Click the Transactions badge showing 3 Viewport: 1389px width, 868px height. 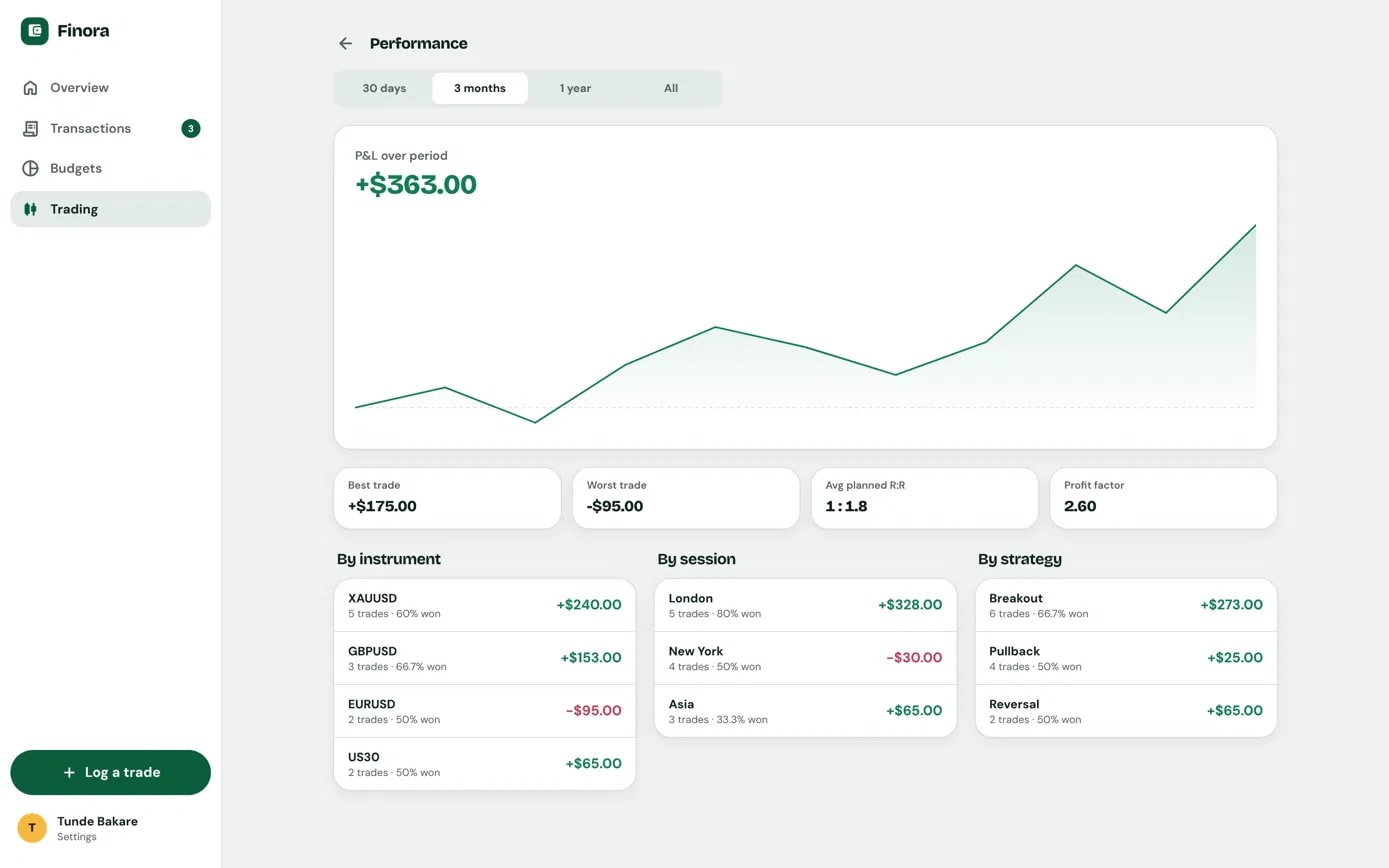191,128
